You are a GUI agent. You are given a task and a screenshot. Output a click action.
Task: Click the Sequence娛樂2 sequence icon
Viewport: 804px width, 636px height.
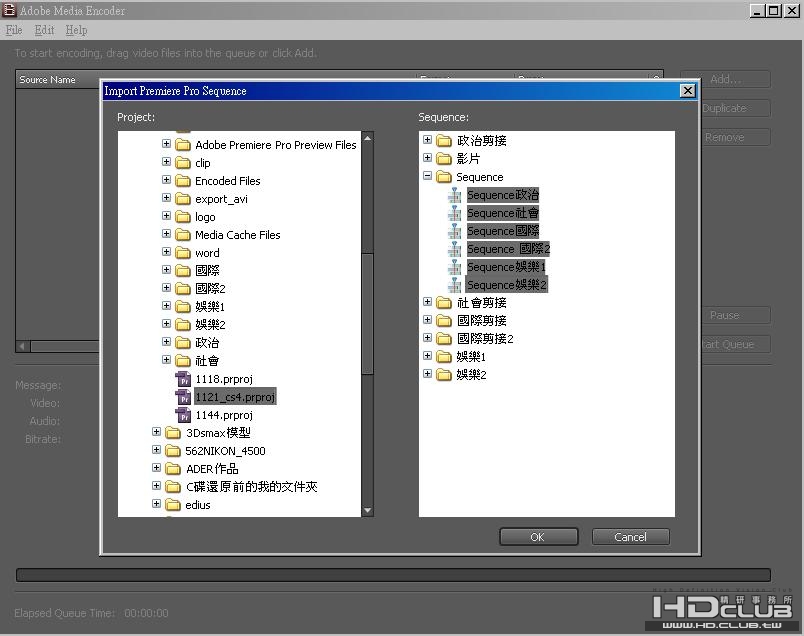(x=454, y=285)
